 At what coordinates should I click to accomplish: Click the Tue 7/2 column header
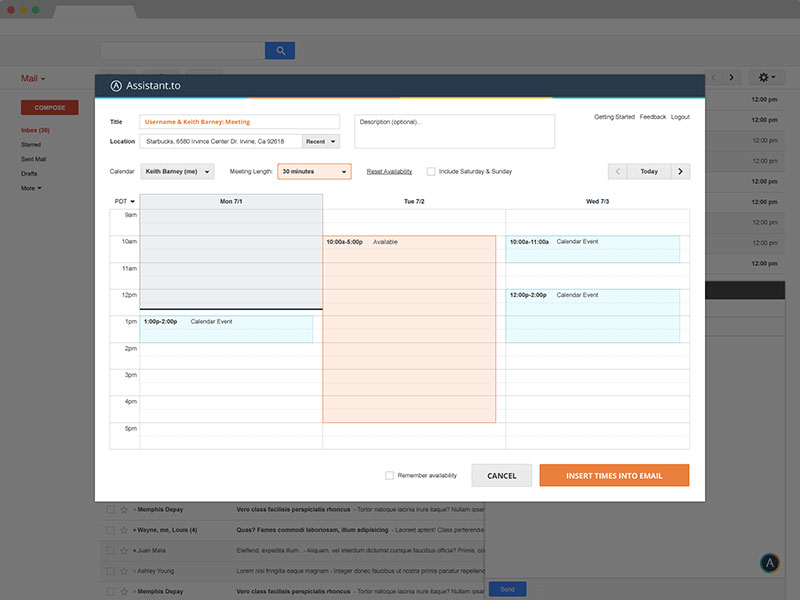coord(414,202)
